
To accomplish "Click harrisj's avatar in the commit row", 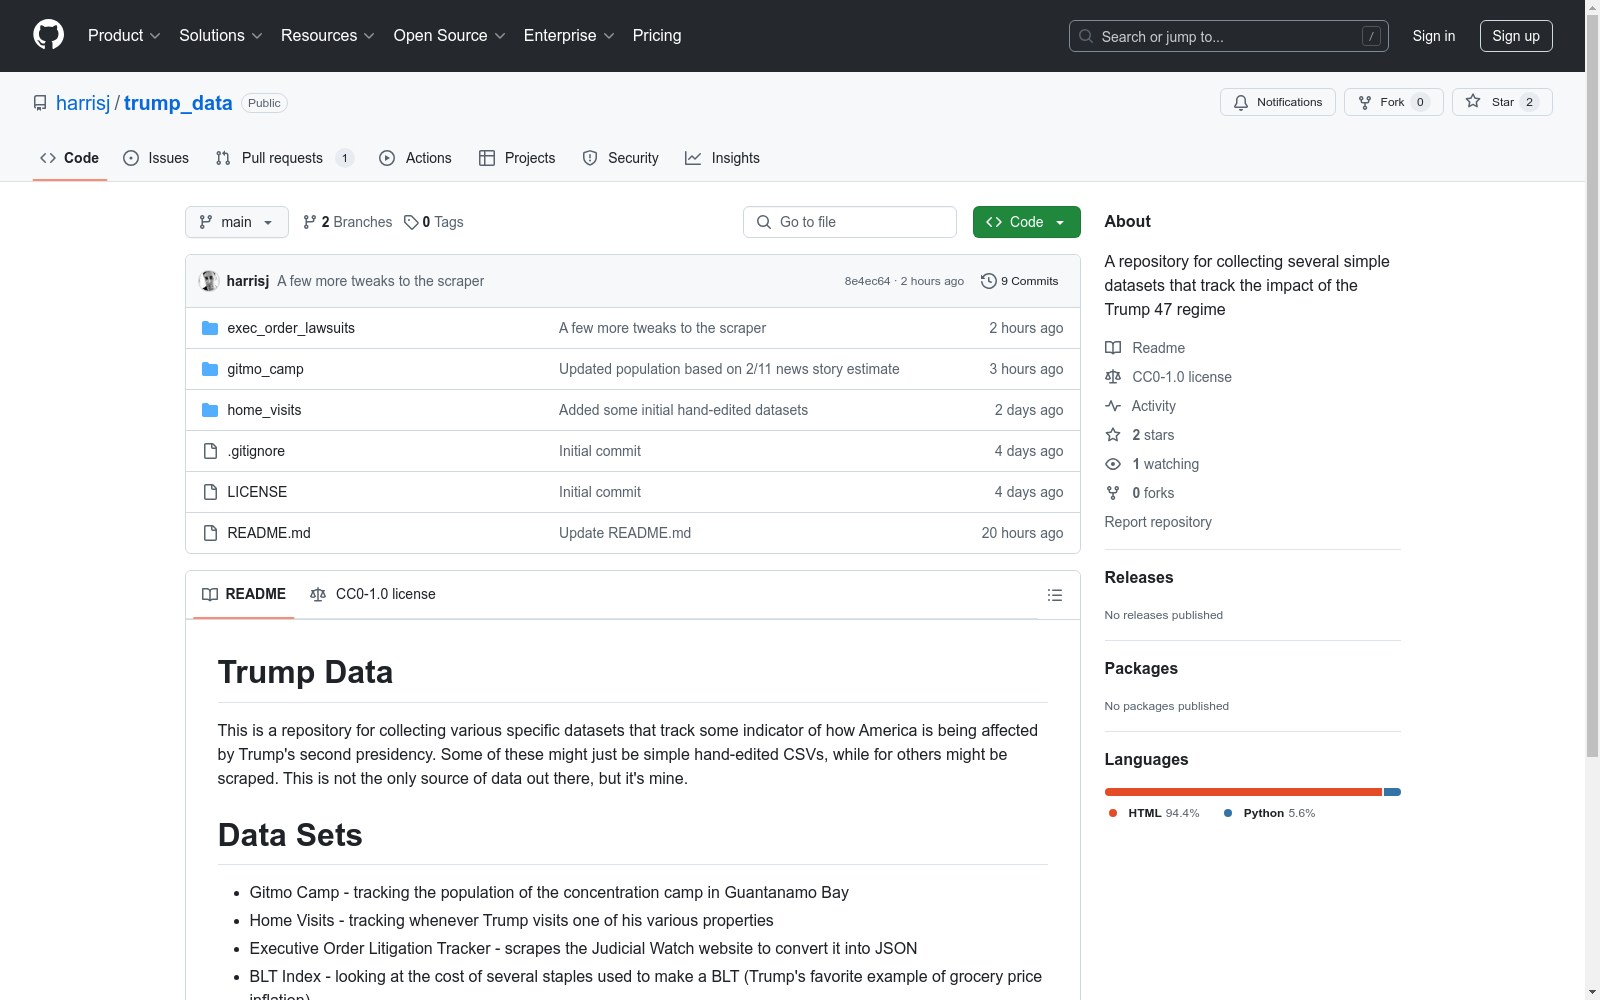I will pyautogui.click(x=209, y=281).
